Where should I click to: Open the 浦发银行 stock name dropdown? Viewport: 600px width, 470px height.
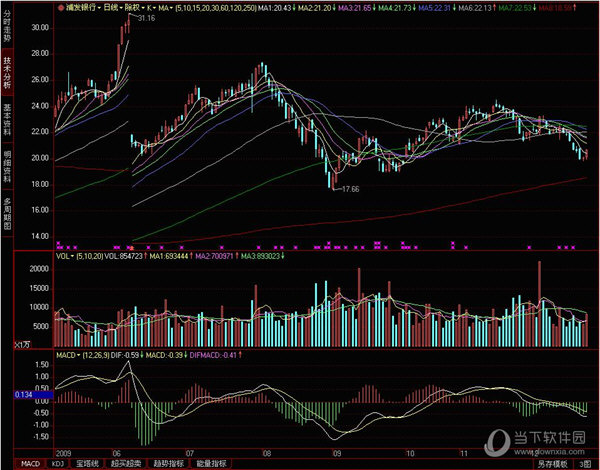tap(83, 8)
